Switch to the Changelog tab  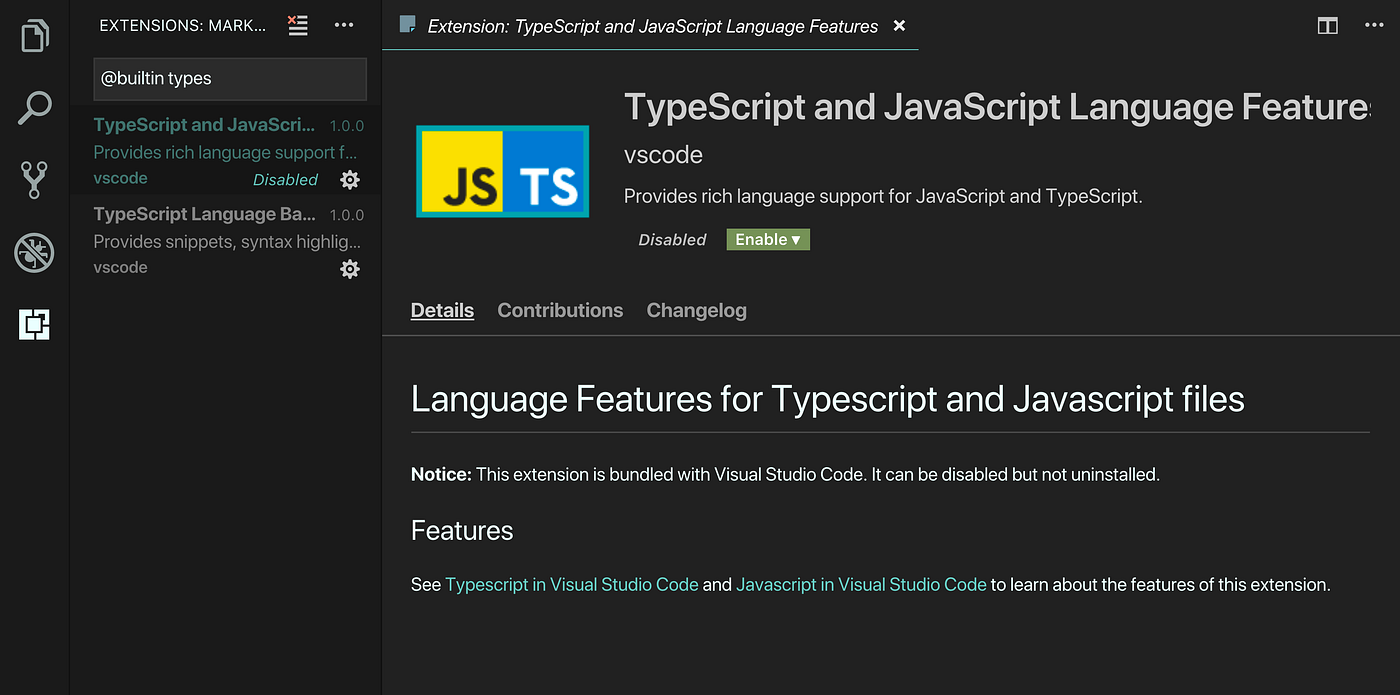696,310
